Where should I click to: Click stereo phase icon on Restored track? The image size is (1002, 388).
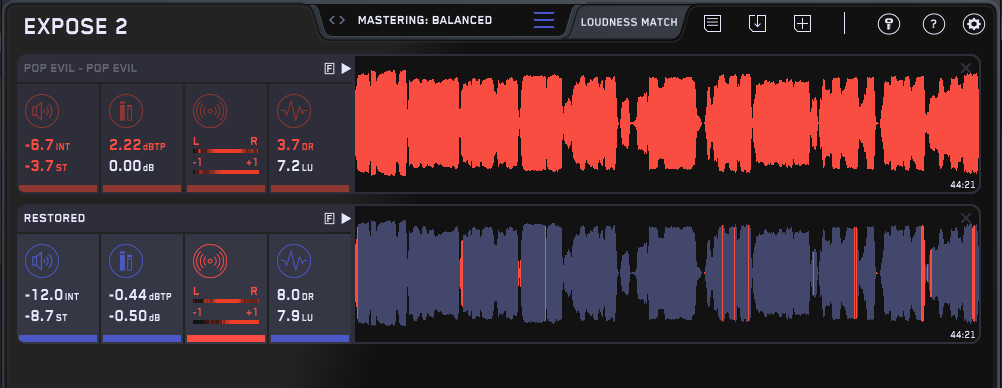click(210, 261)
